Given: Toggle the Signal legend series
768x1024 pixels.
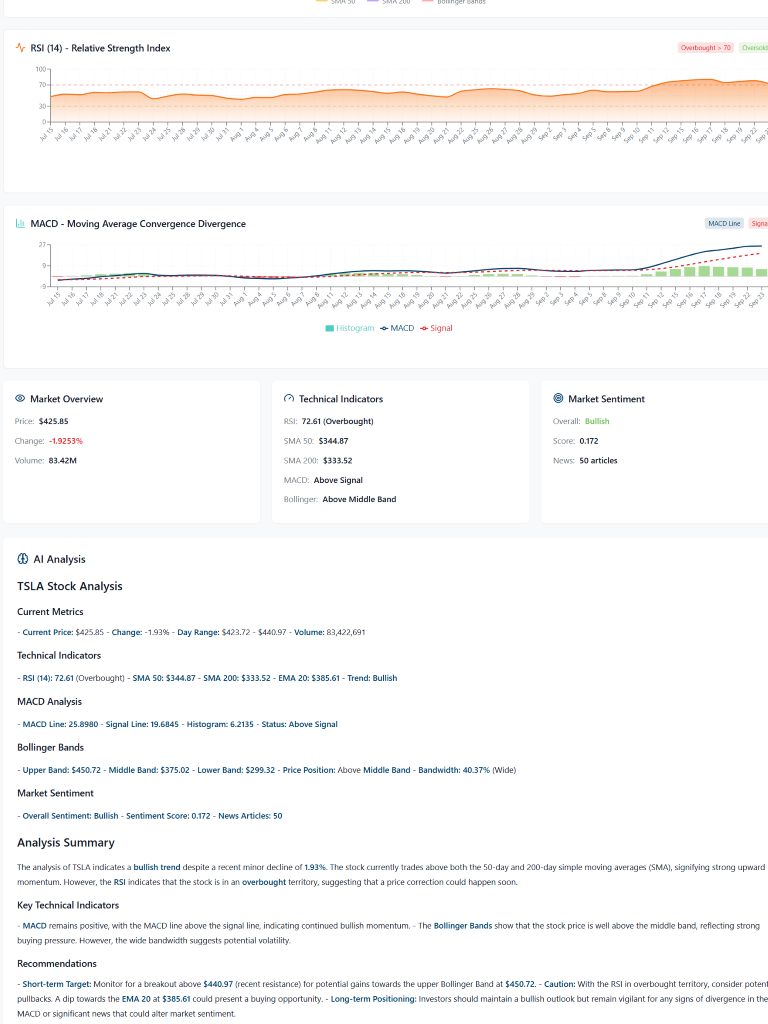Looking at the screenshot, I should coord(436,328).
